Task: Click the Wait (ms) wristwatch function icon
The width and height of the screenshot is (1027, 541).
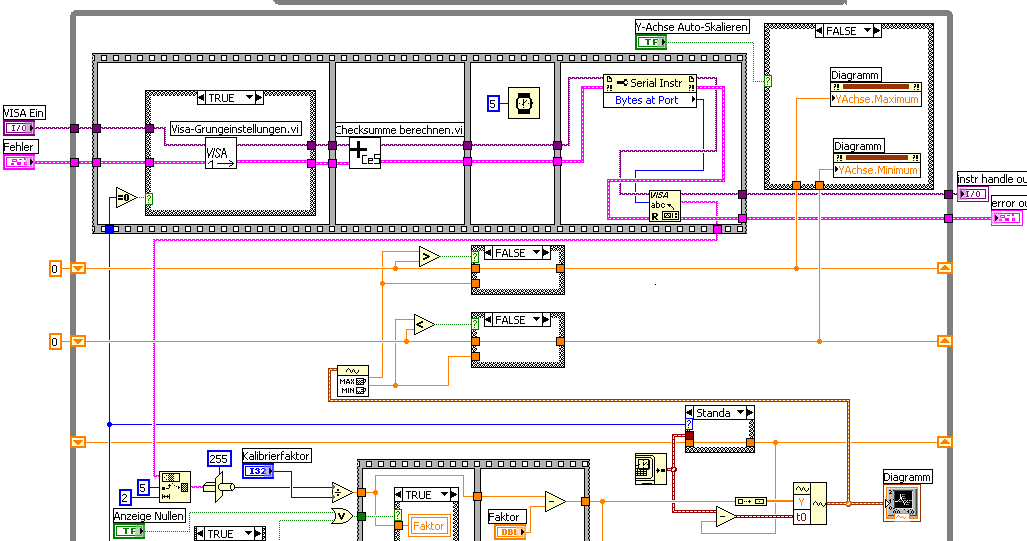Action: [524, 103]
